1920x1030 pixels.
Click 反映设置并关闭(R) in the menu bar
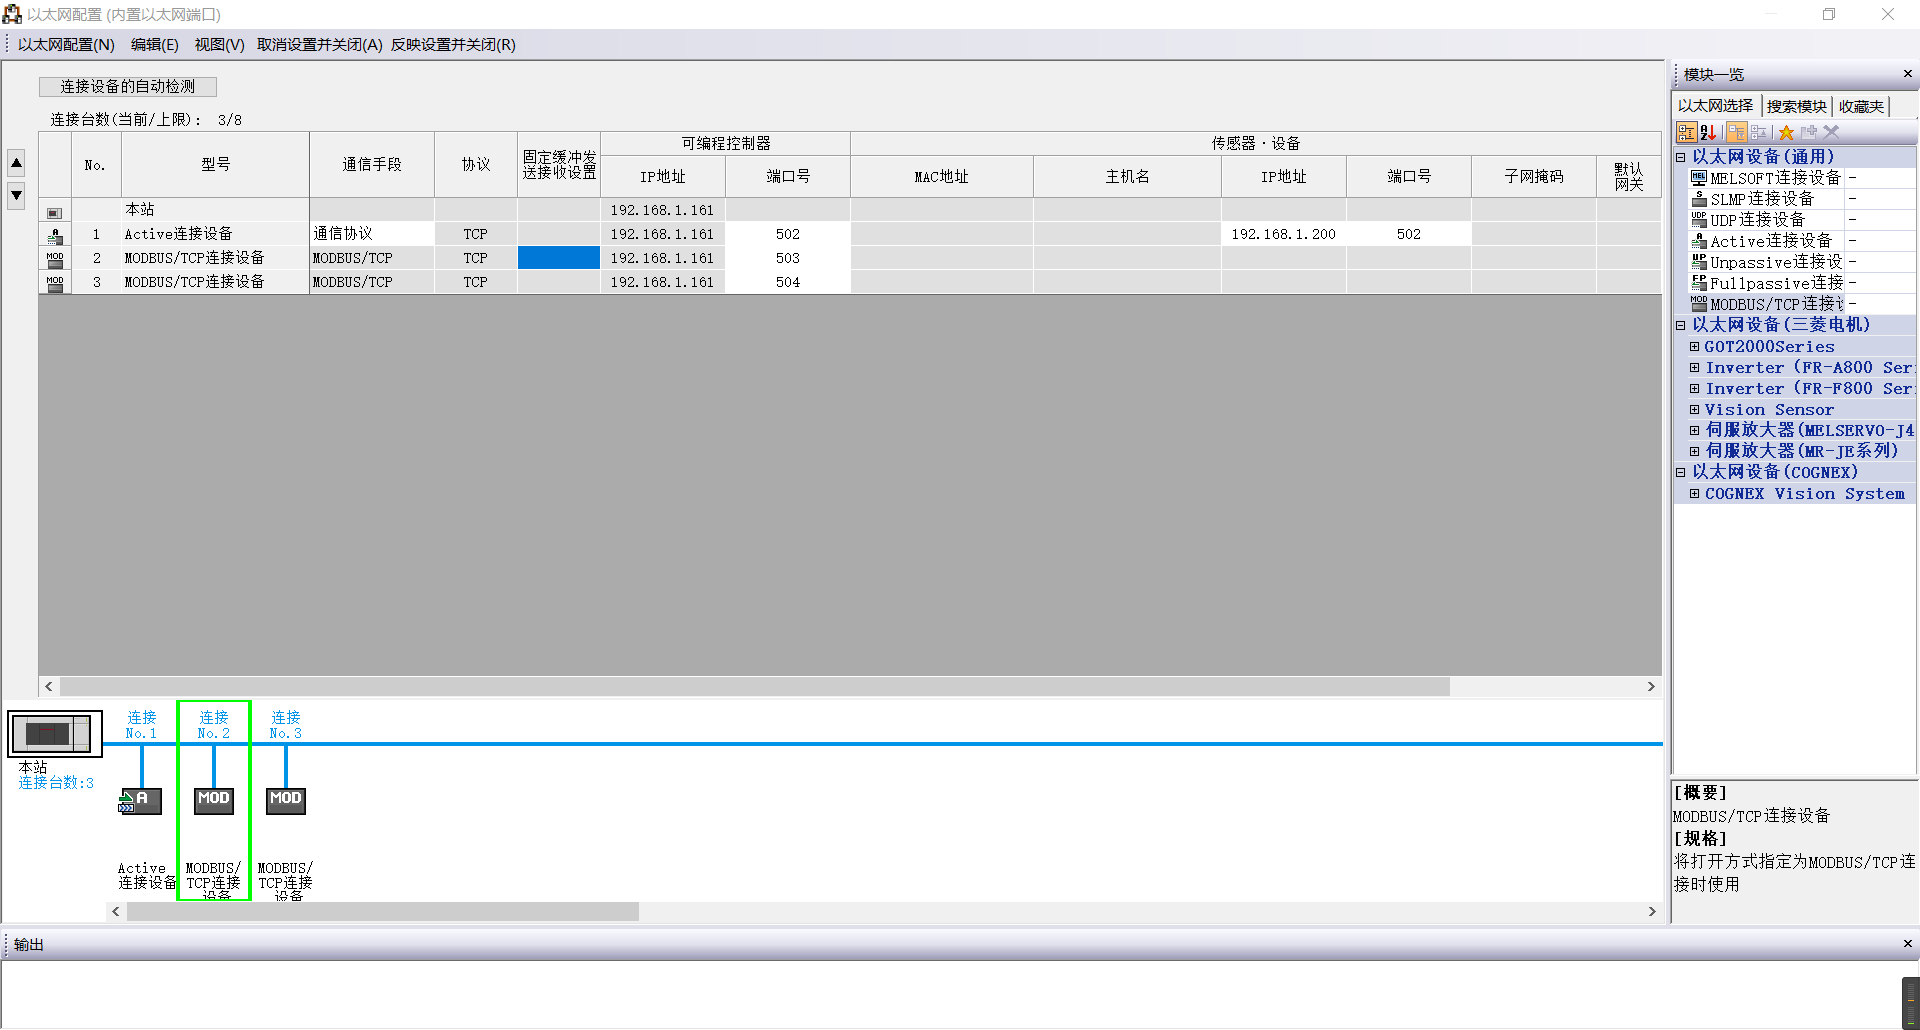point(453,45)
